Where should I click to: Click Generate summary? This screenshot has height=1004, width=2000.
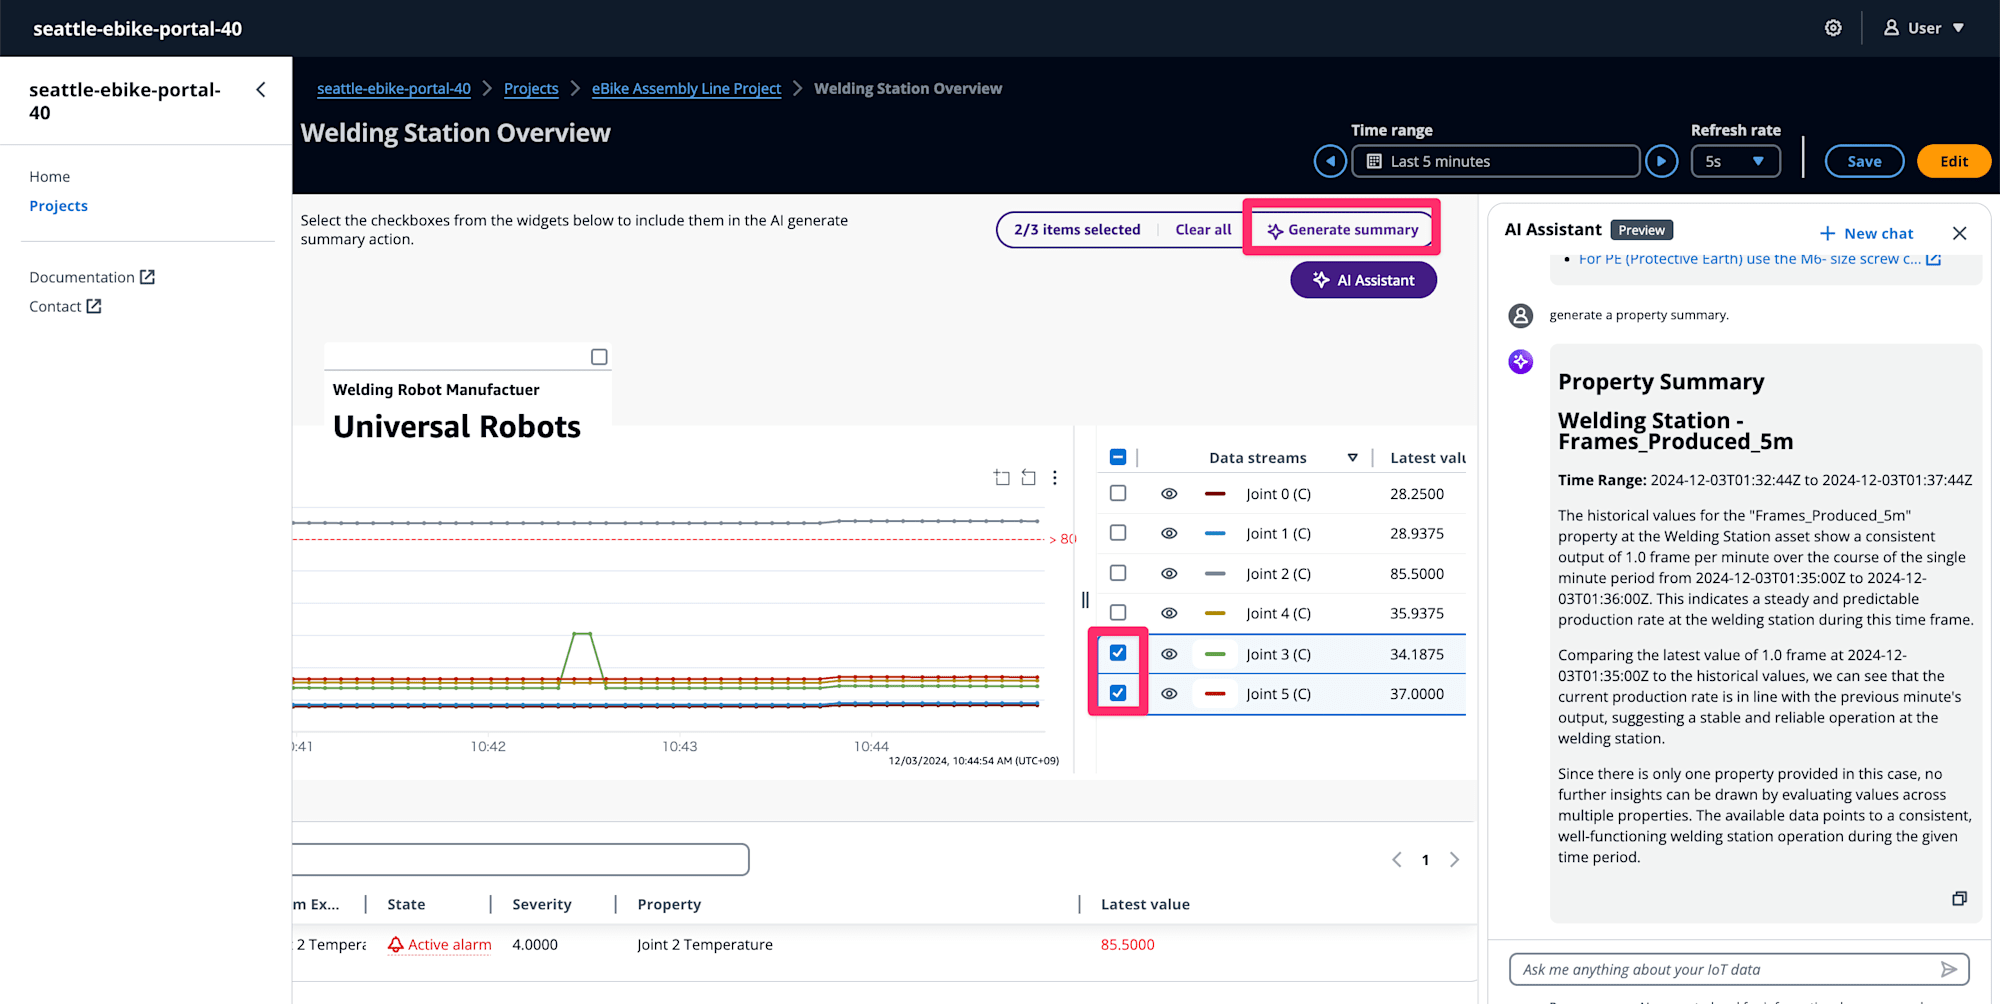1343,230
